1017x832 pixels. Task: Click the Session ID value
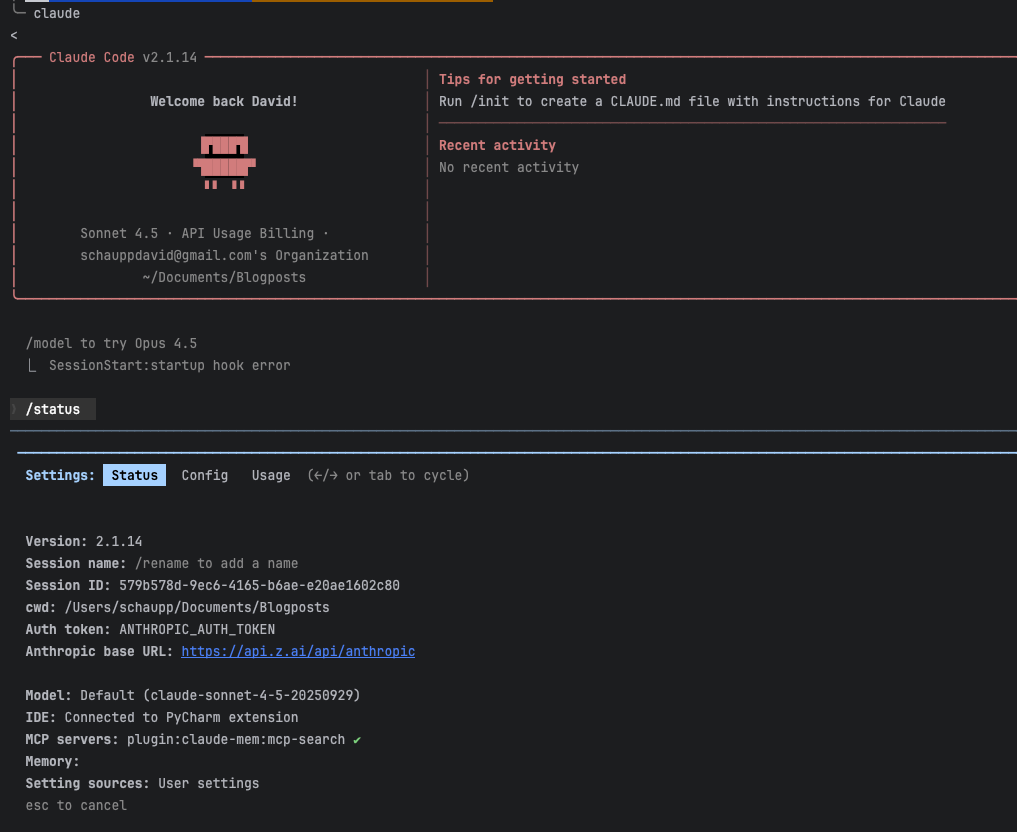pyautogui.click(x=259, y=585)
